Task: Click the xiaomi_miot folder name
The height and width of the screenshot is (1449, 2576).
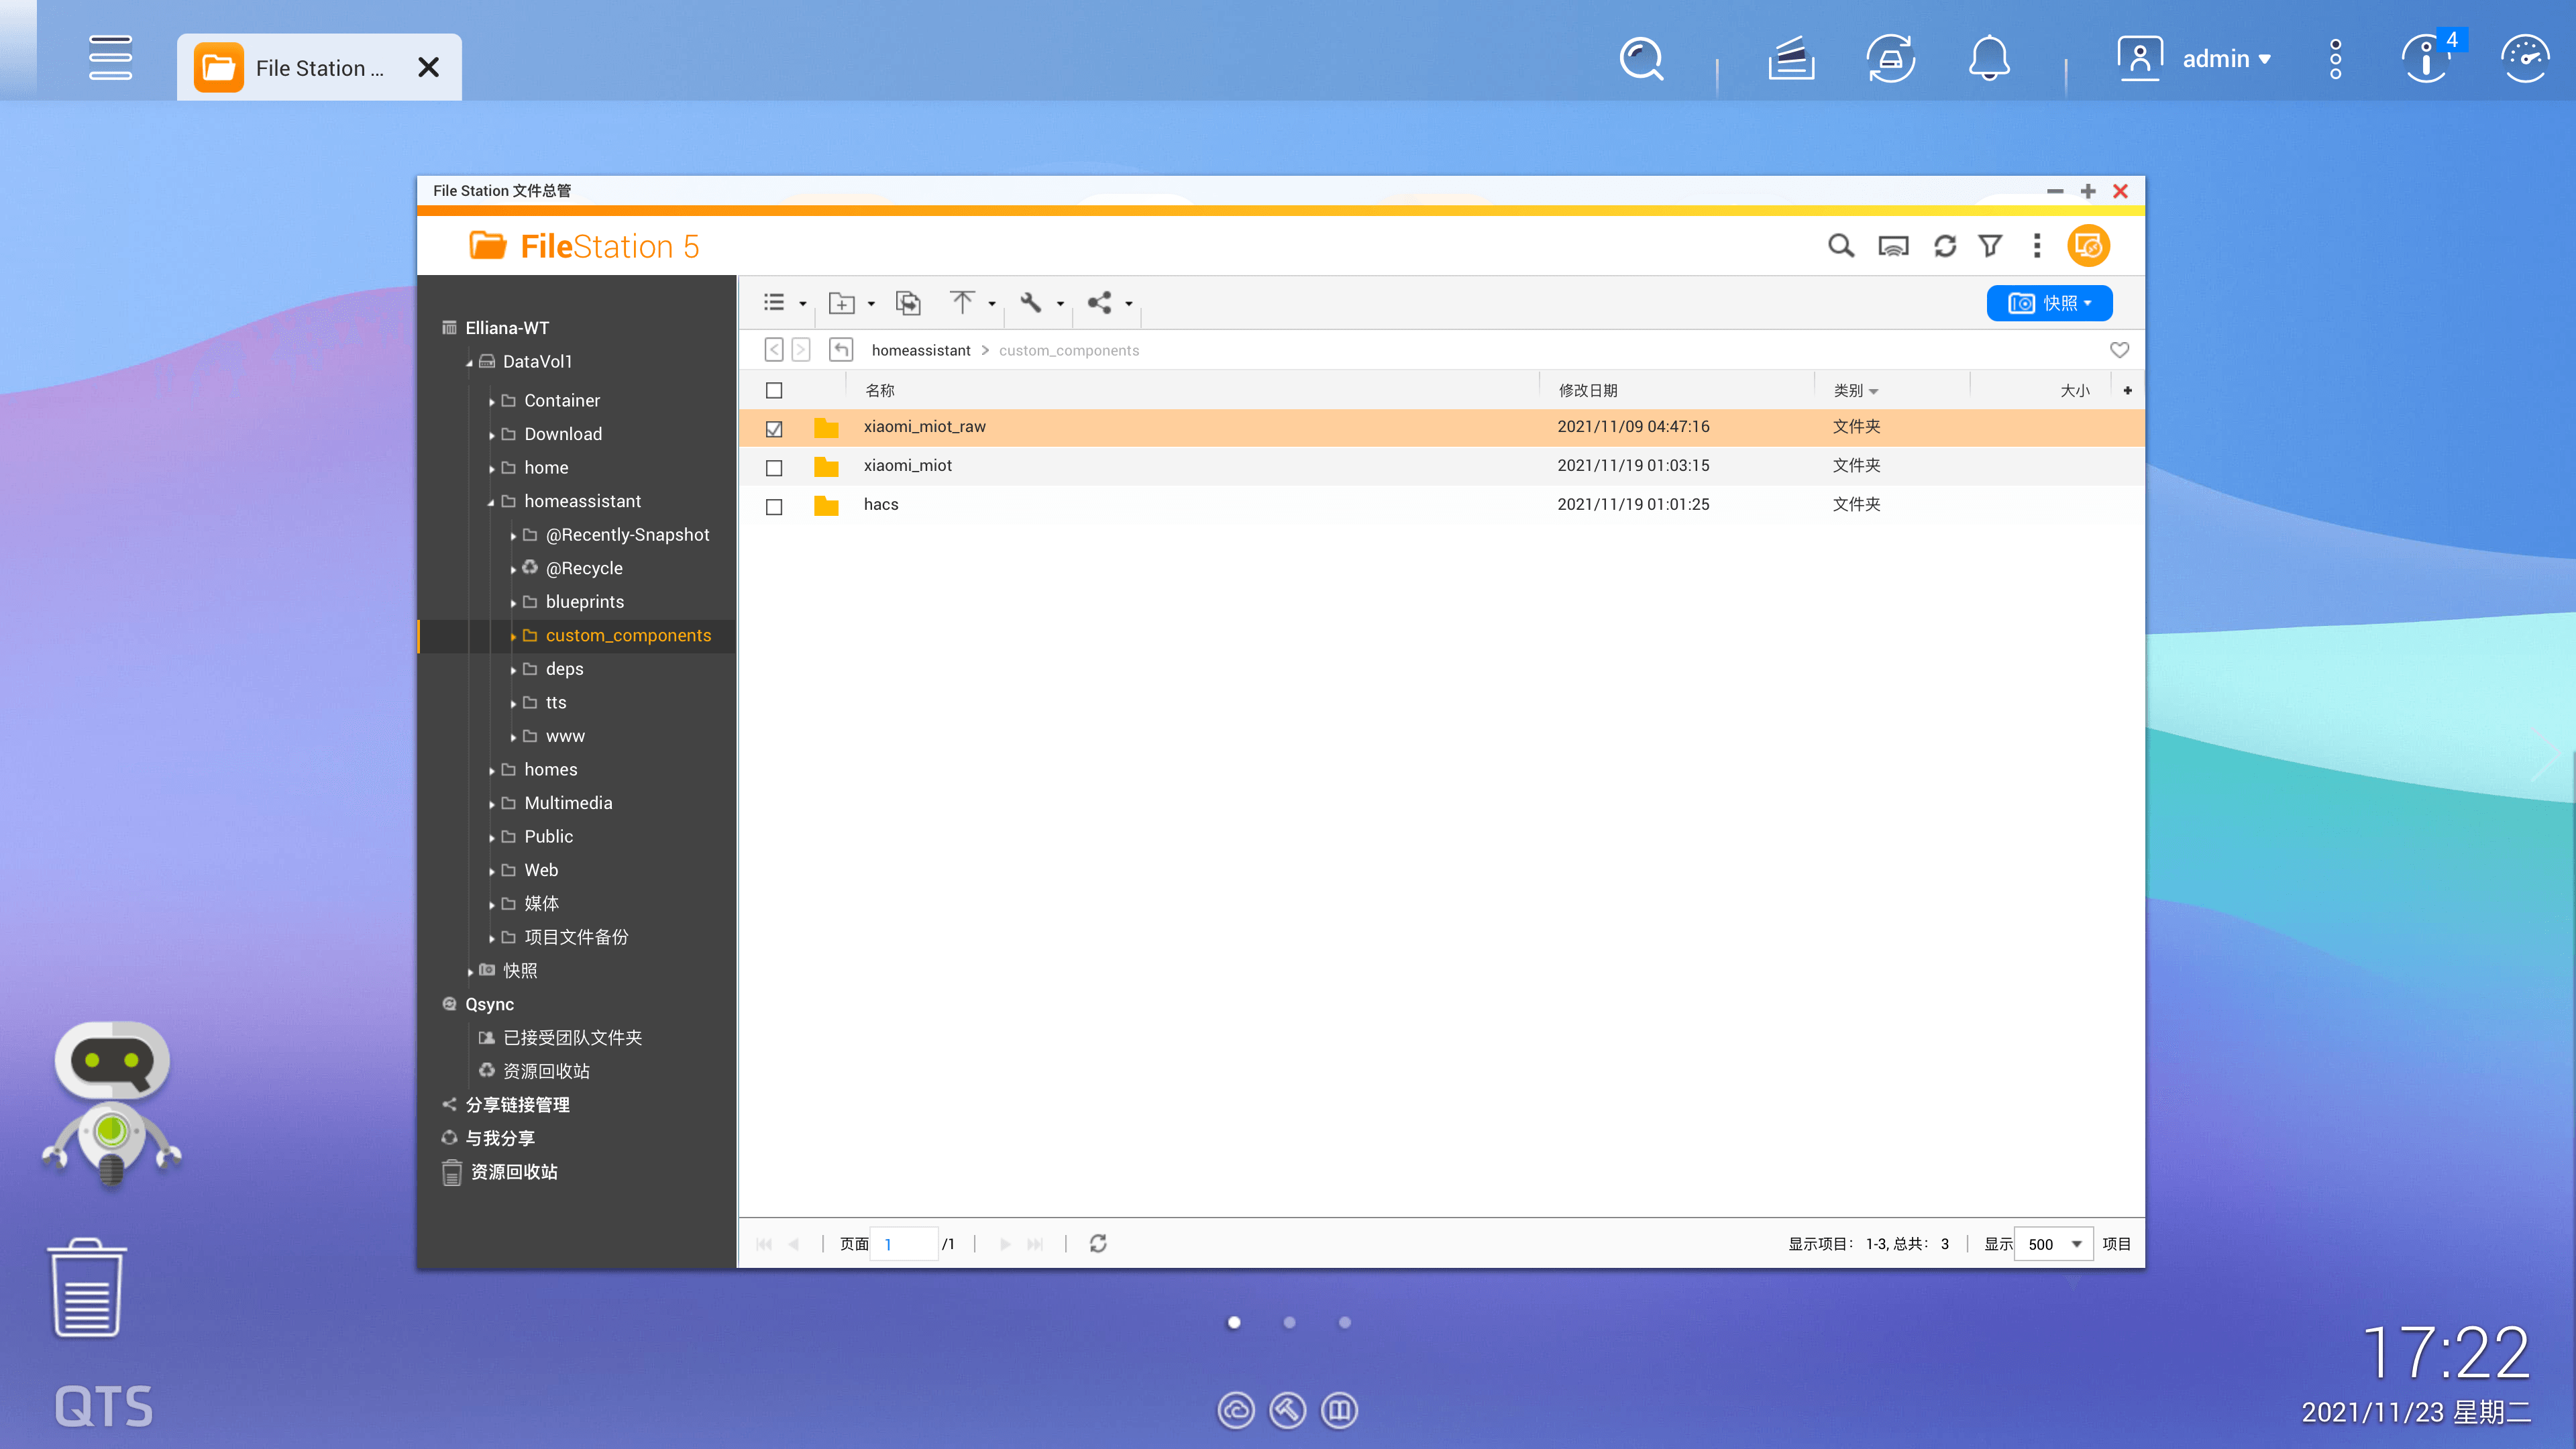Action: tap(908, 465)
